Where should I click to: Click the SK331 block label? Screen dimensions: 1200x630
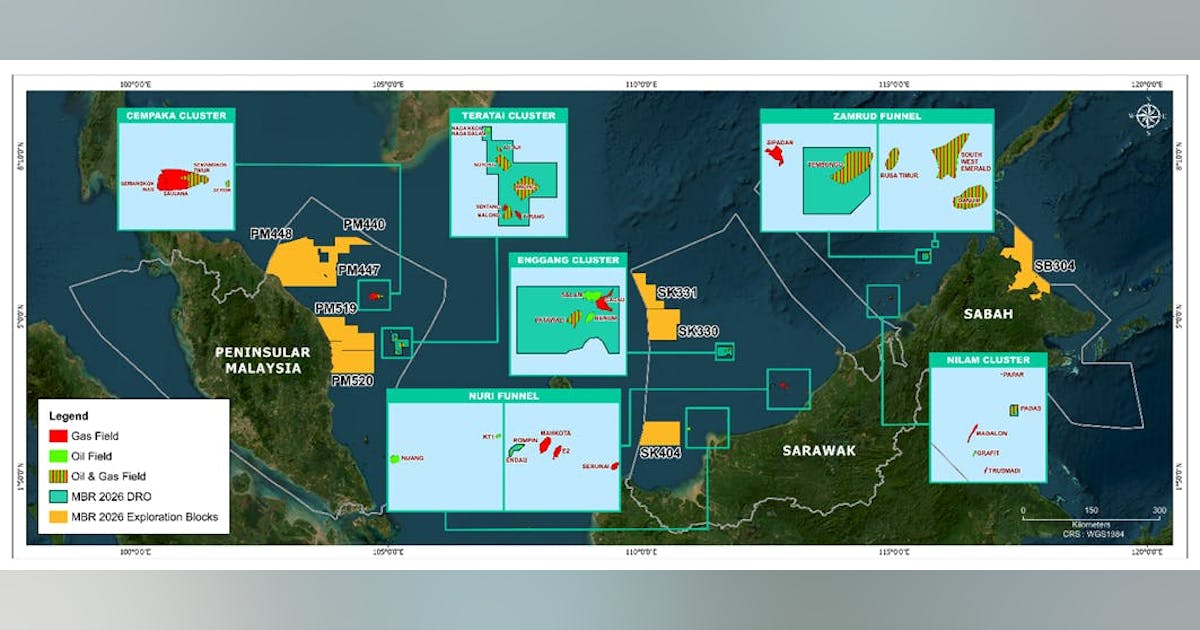[677, 294]
